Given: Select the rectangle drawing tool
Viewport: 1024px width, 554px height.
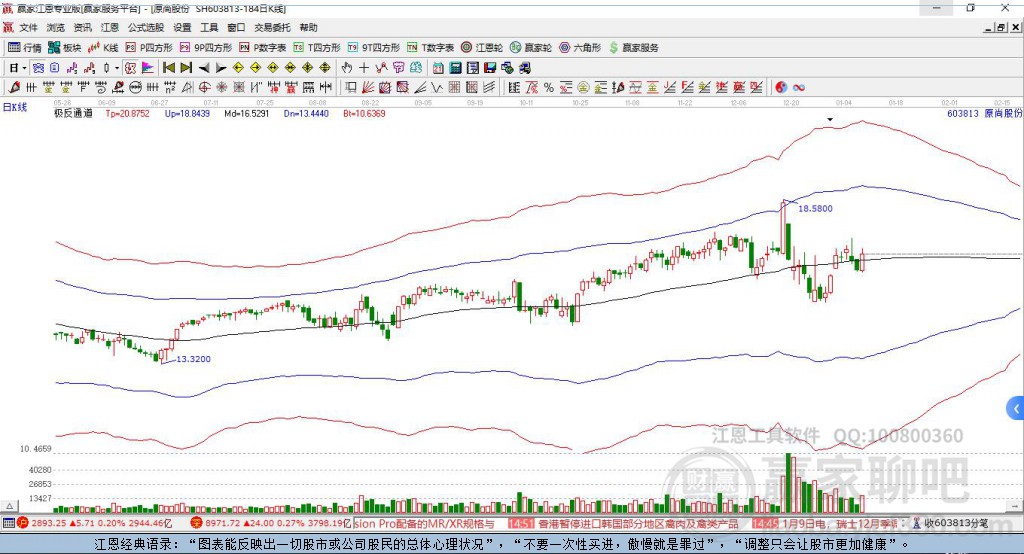Looking at the screenshot, I should (x=351, y=88).
